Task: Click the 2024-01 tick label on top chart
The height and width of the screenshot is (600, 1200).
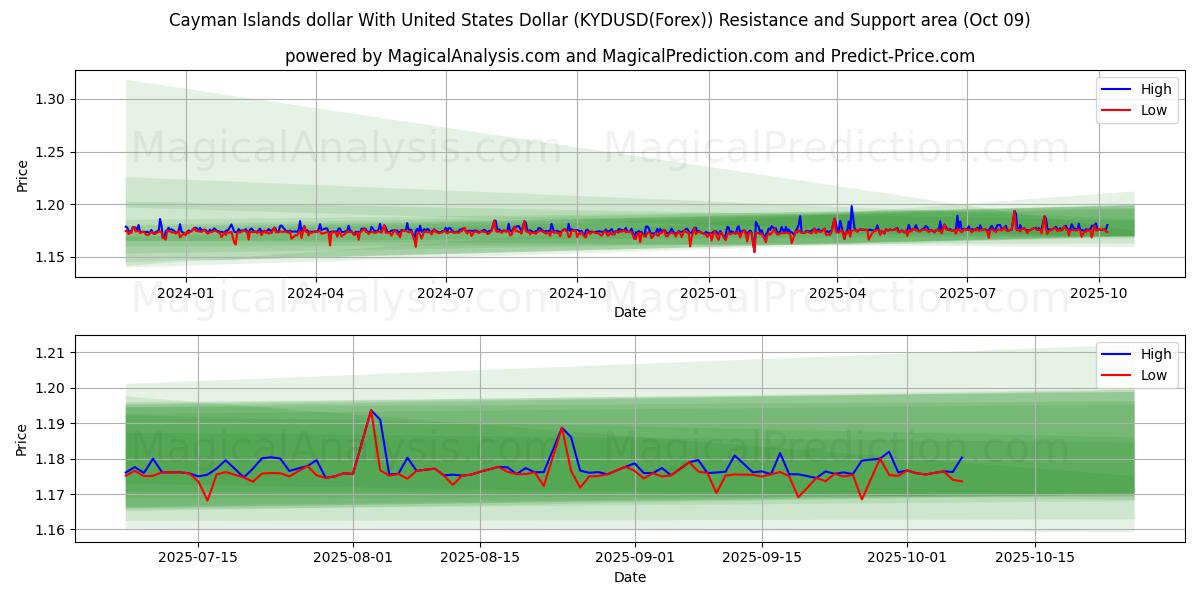Action: [x=185, y=293]
